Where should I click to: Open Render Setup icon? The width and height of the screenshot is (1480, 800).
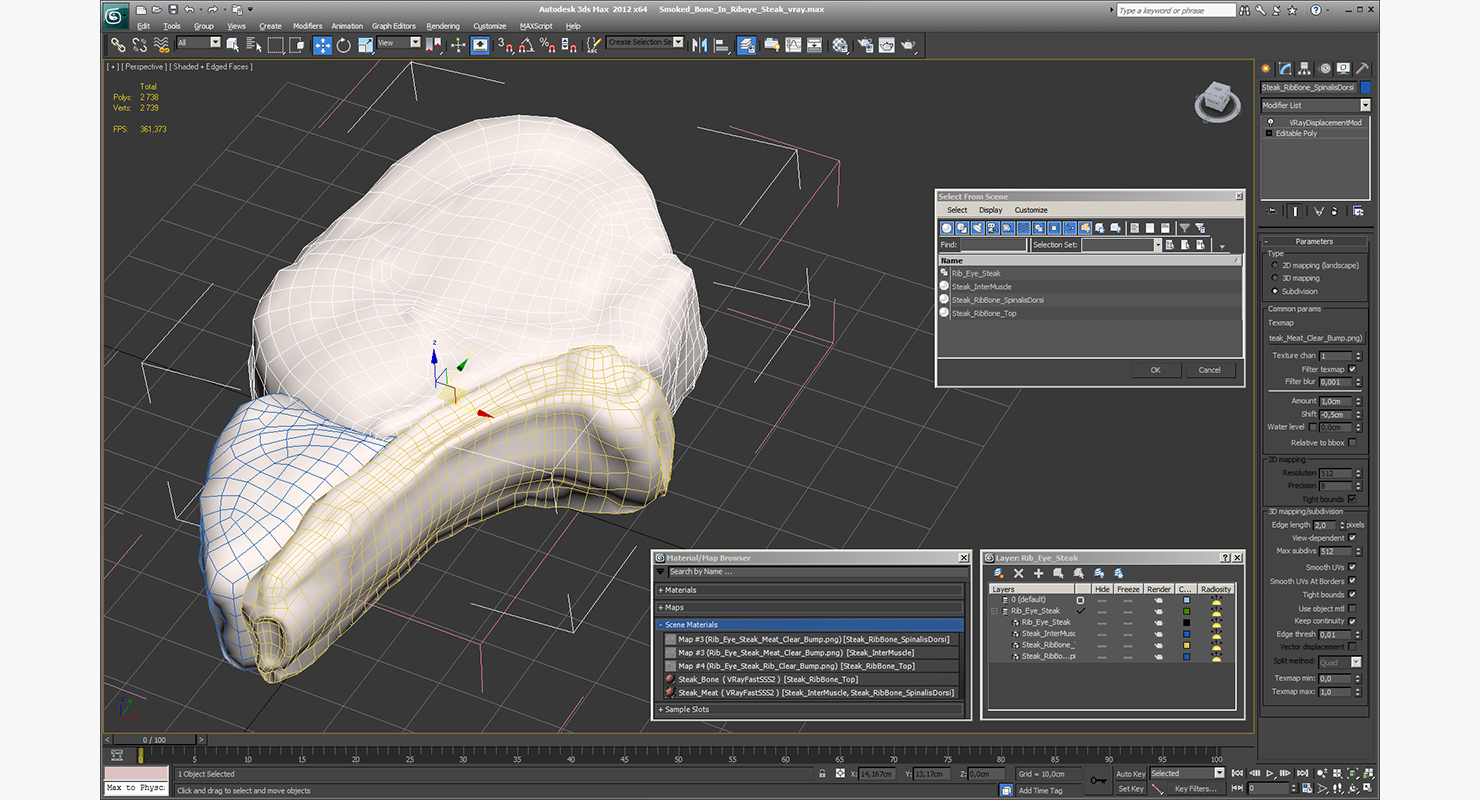tap(864, 45)
